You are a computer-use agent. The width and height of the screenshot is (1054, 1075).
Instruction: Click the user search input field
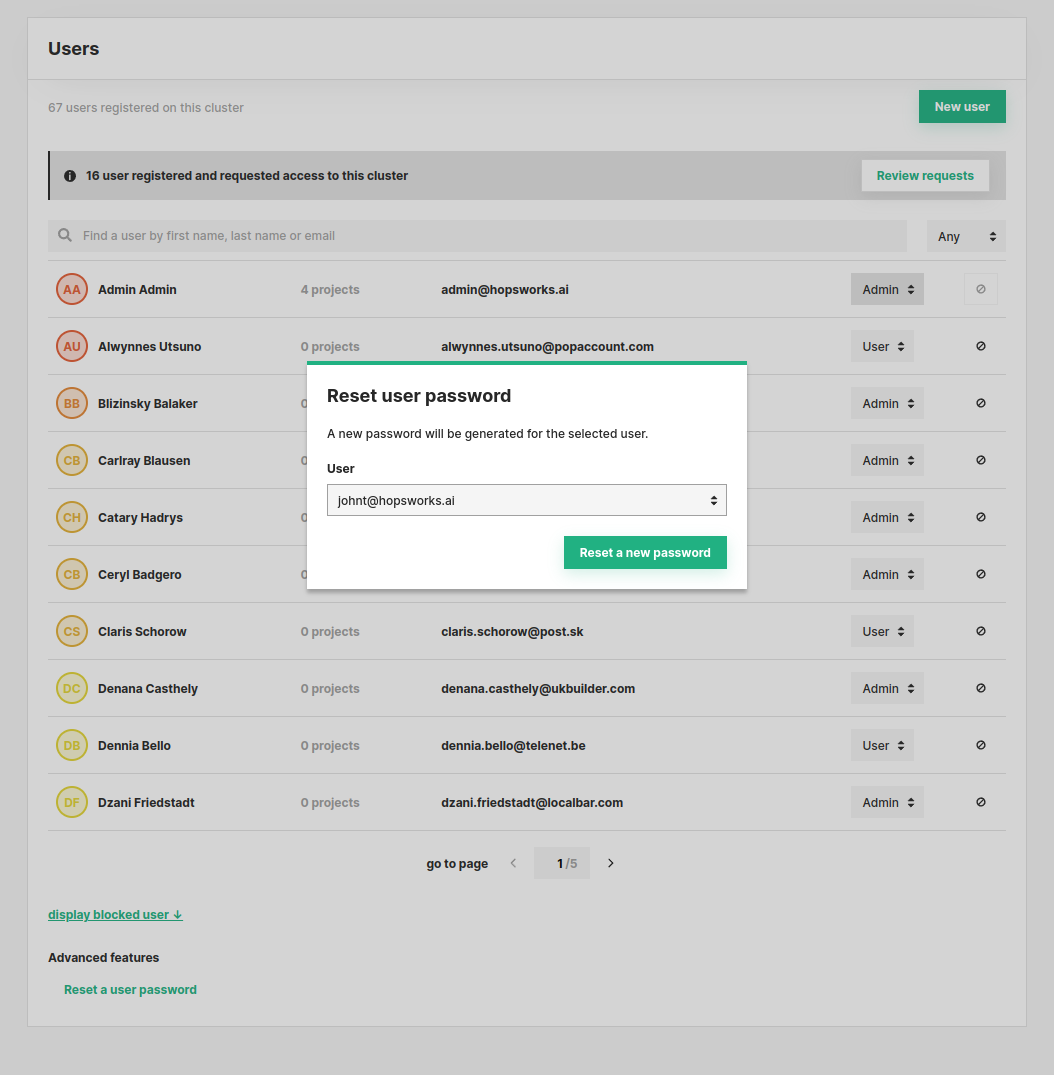[x=400, y=235]
